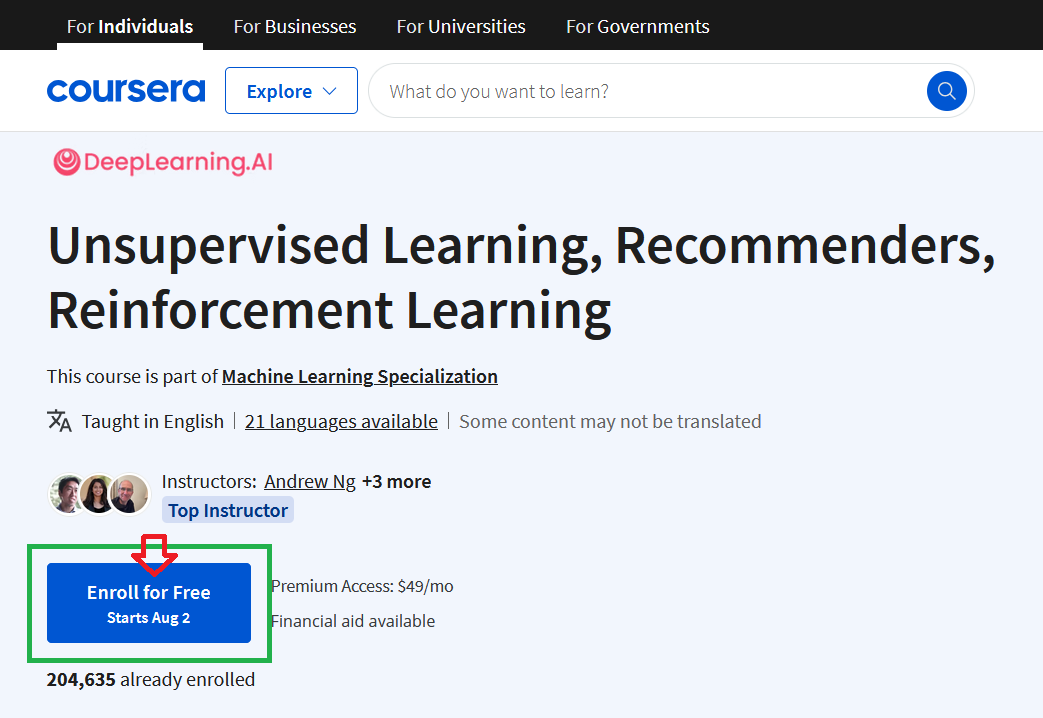Screen dimensions: 1043x718
Task: Click the translation language icon
Action: (x=59, y=421)
